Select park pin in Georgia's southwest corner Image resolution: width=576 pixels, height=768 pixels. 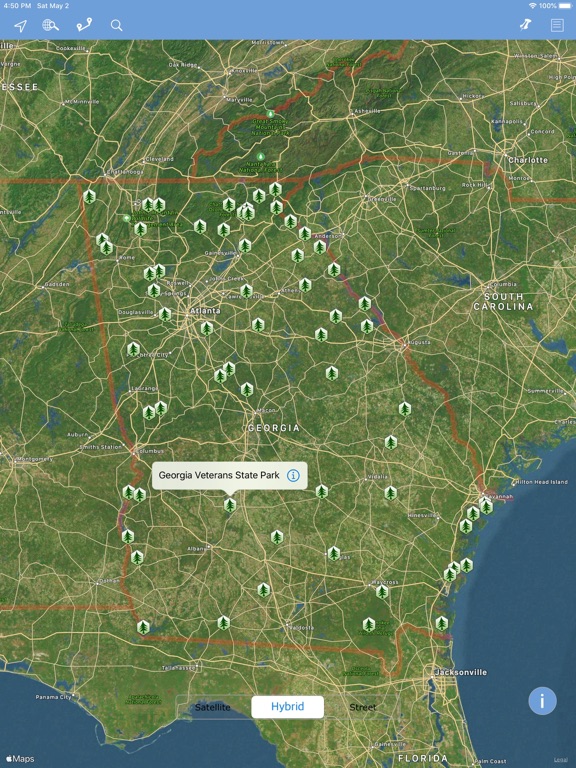[x=143, y=627]
